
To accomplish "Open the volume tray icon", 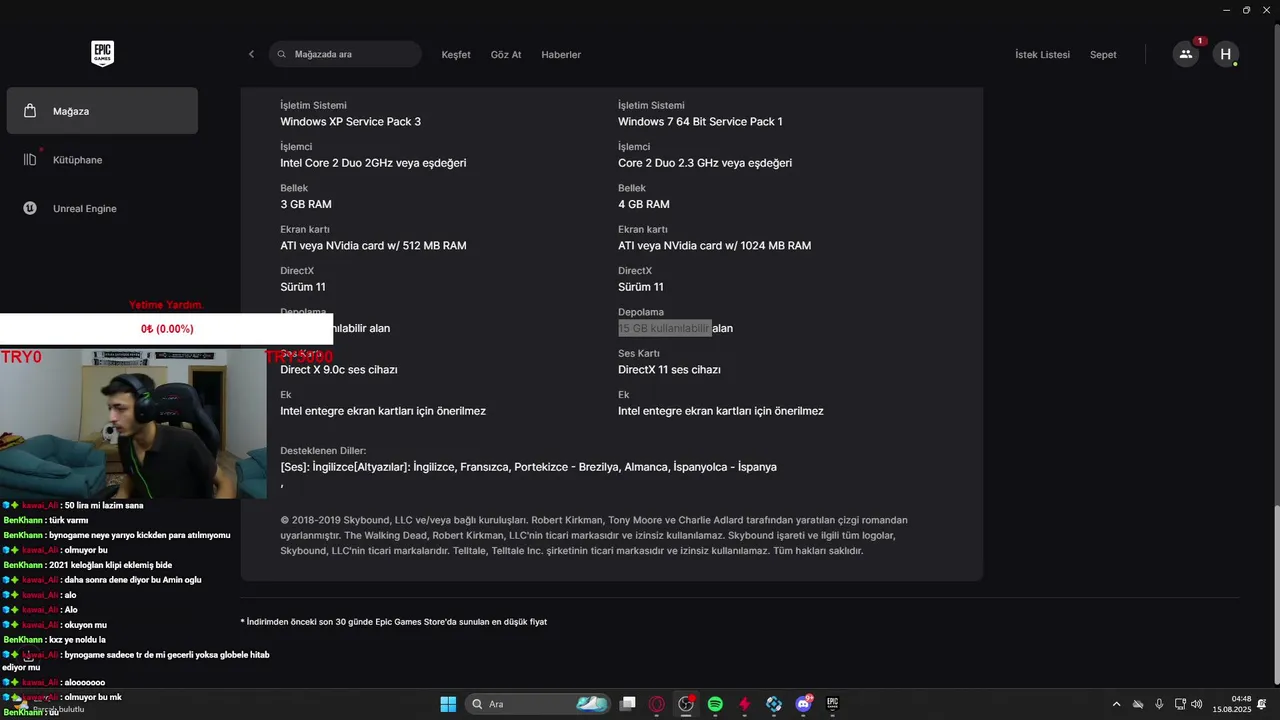I will tap(1197, 704).
